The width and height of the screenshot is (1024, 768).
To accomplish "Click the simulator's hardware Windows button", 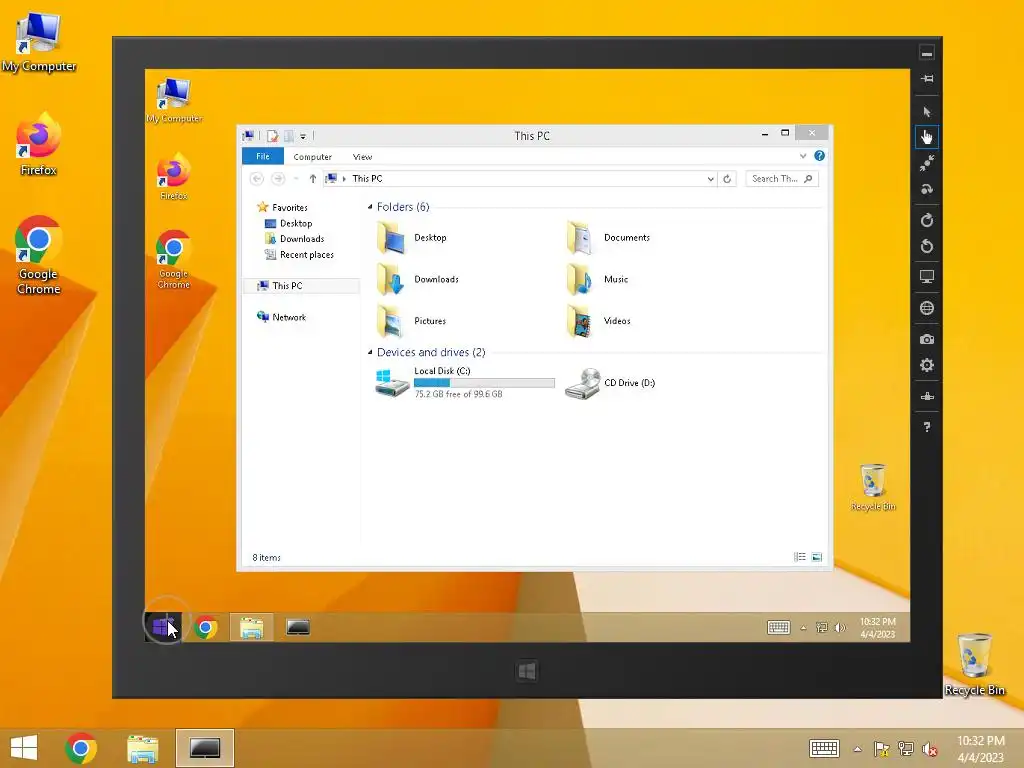I will (527, 671).
